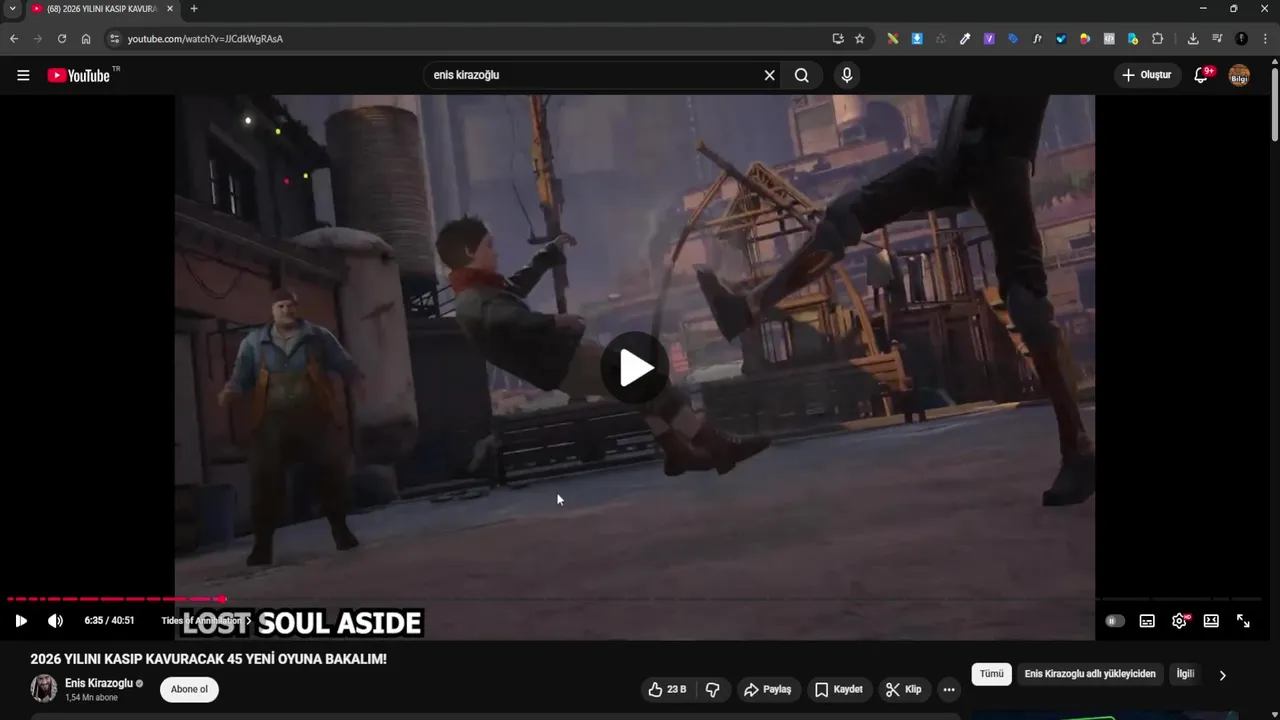Image resolution: width=1280 pixels, height=720 pixels.
Task: Open the color picker eyedropper extension
Action: pos(965,39)
